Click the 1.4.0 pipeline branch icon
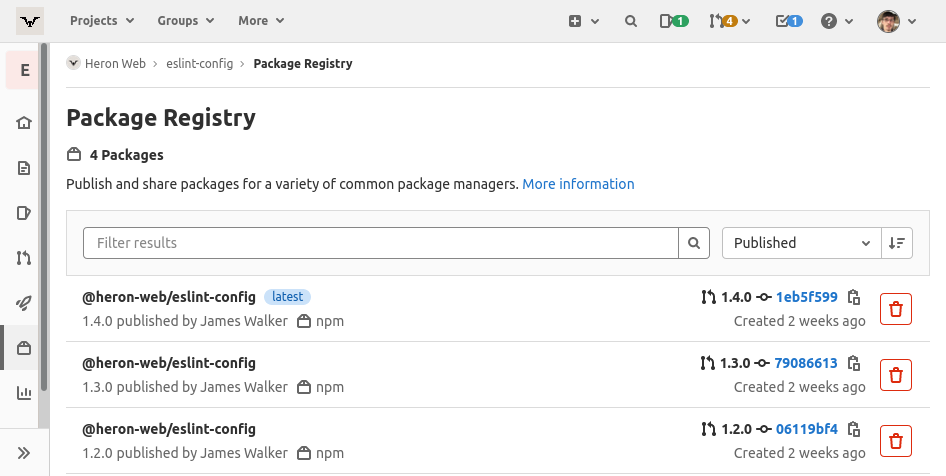Screen dimensions: 946x476 tap(708, 297)
